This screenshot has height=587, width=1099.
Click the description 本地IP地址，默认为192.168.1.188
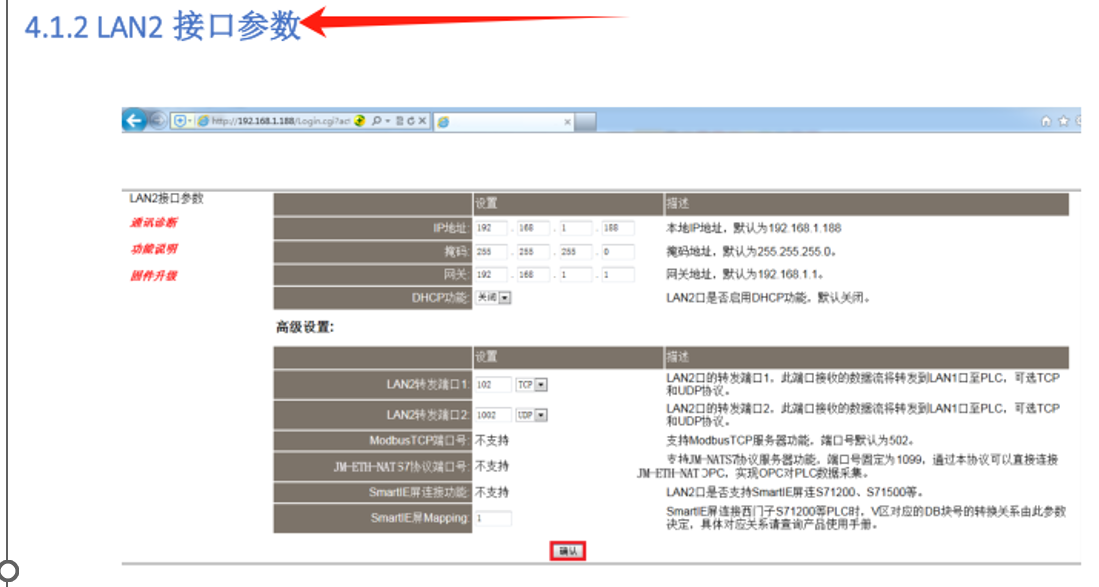[x=753, y=228]
